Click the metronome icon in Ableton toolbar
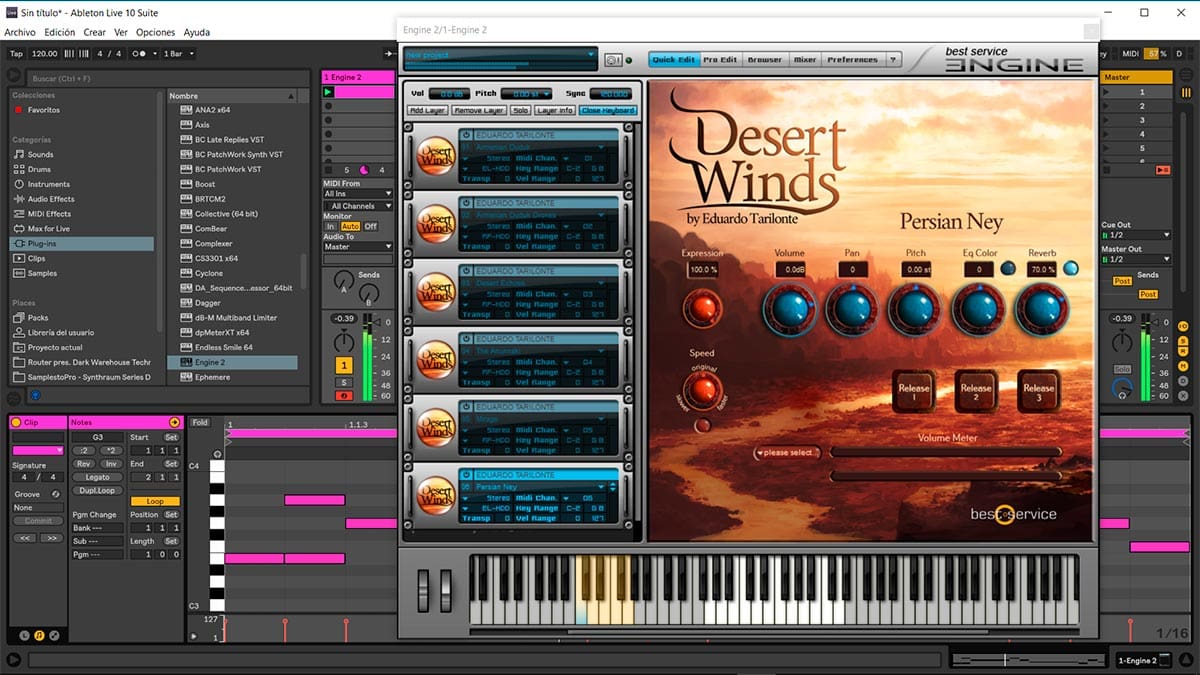The image size is (1200, 675). [140, 54]
